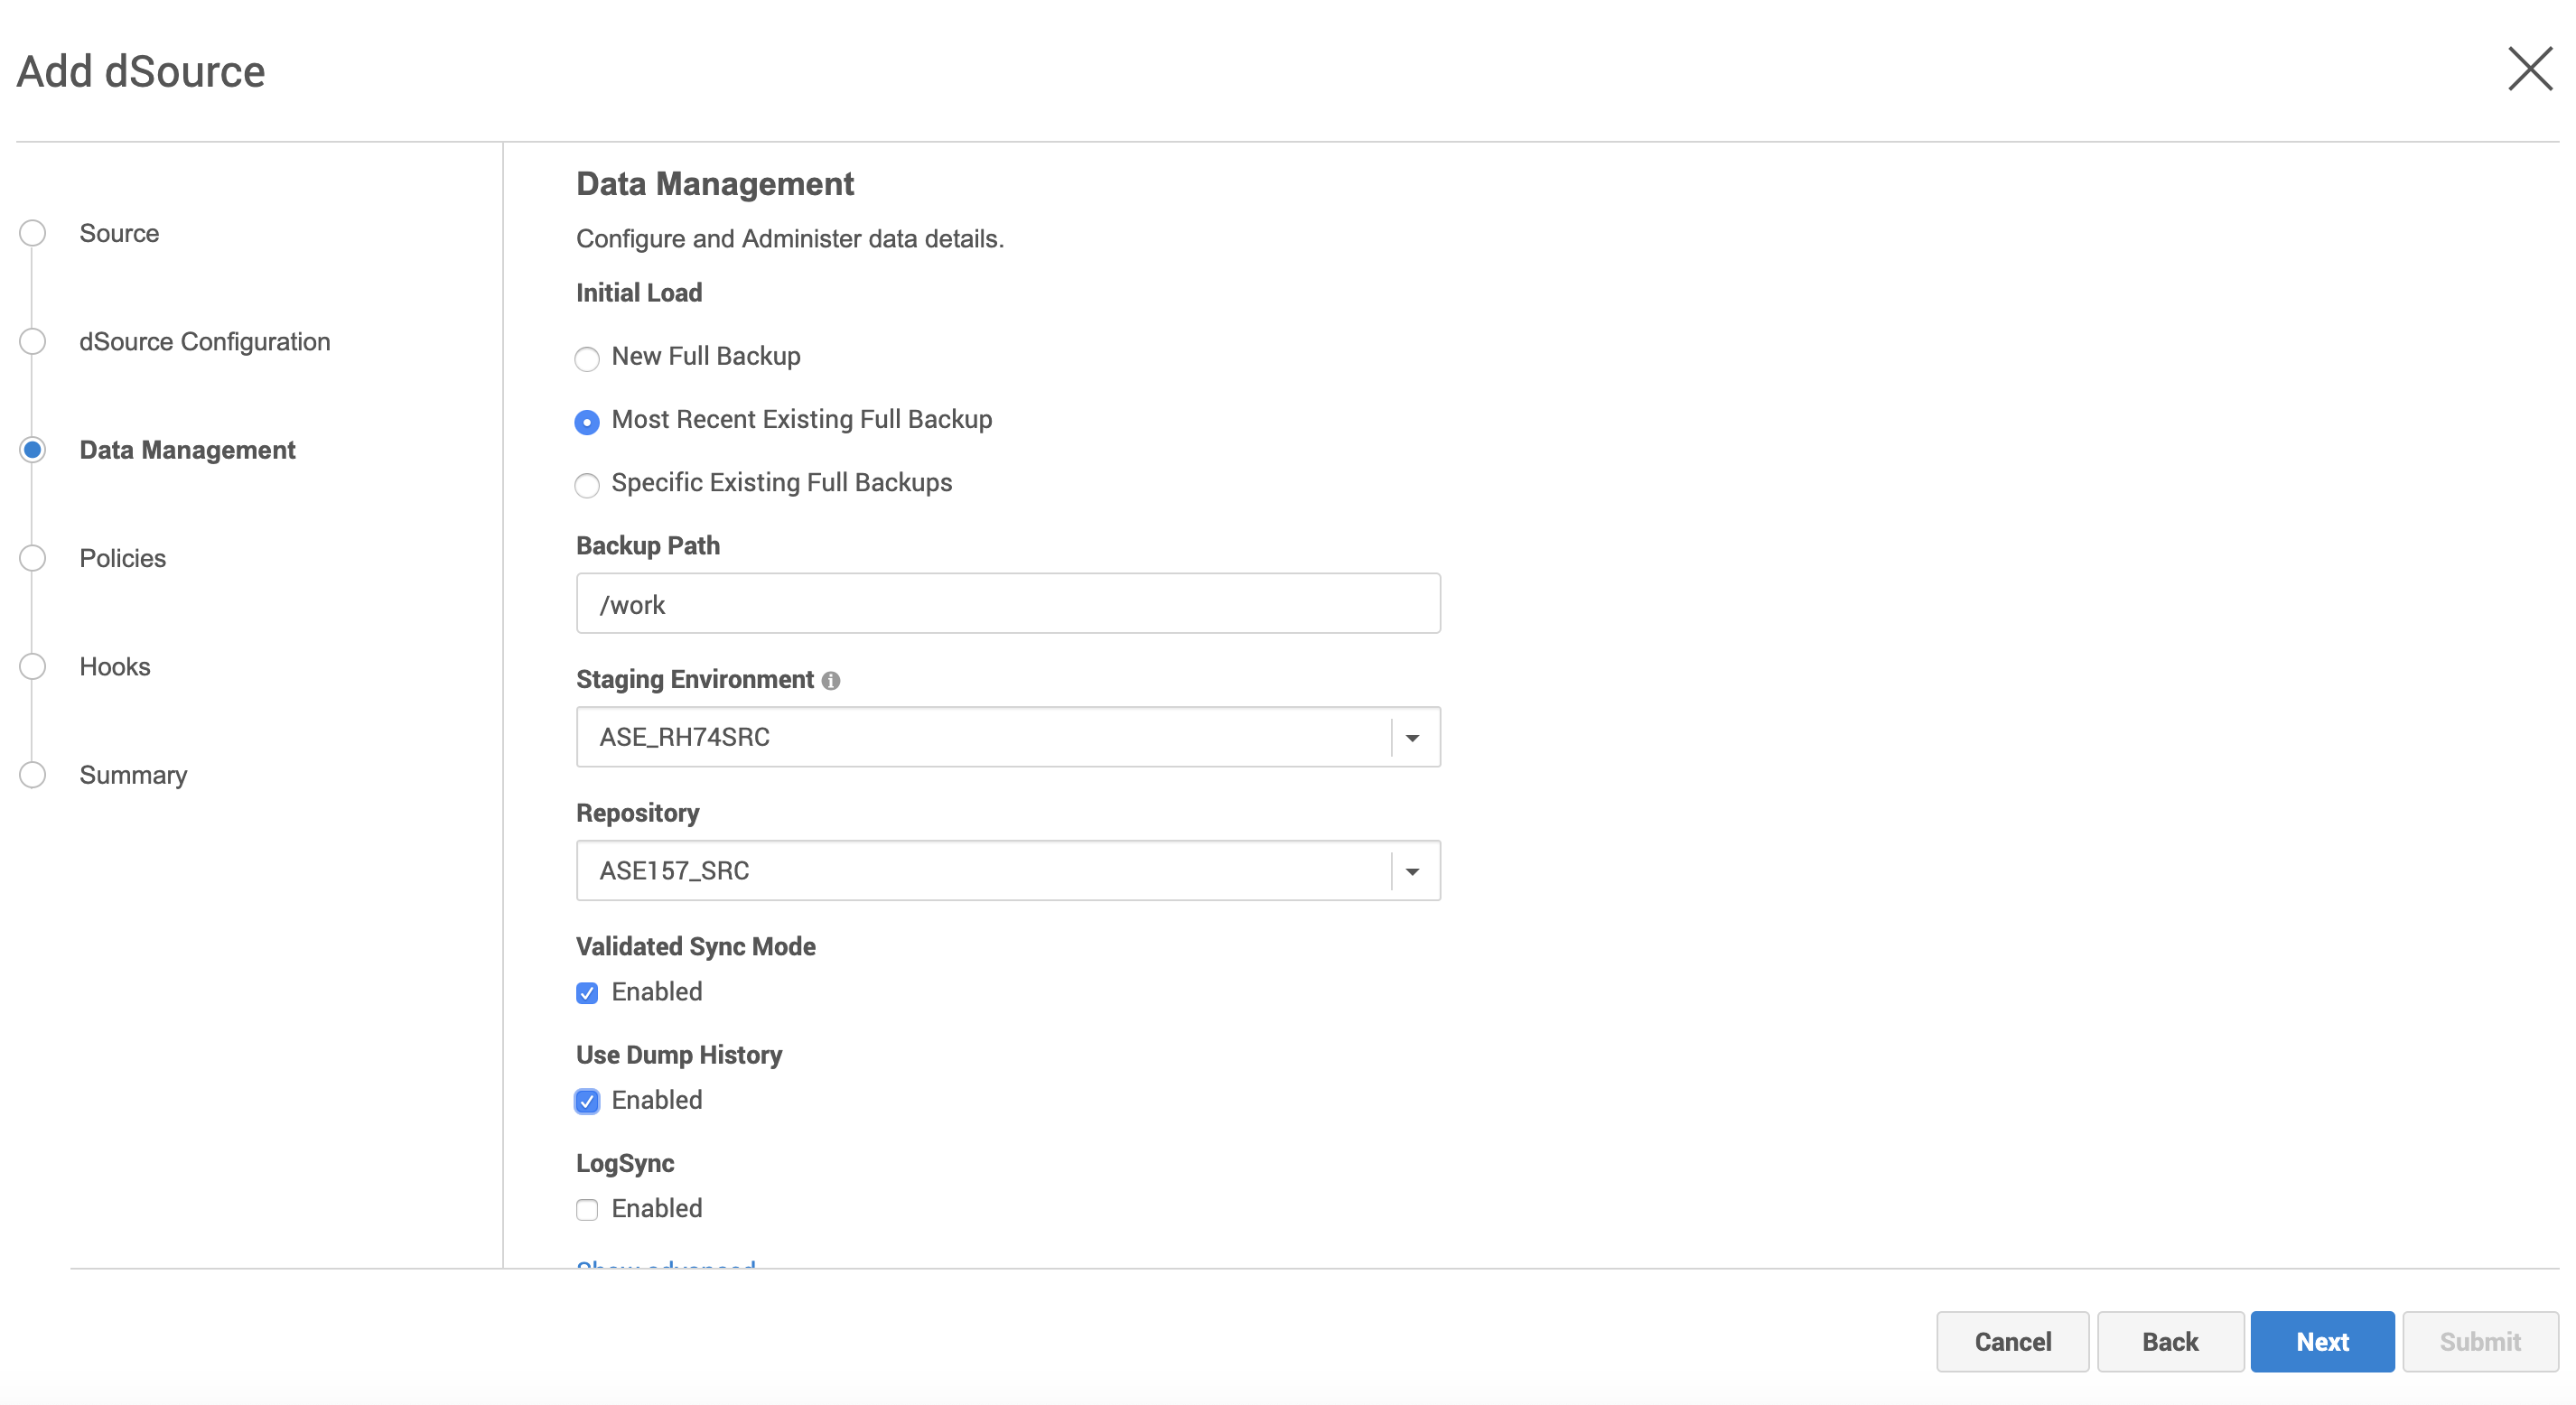
Task: Go to the Source wizard step
Action: point(119,233)
